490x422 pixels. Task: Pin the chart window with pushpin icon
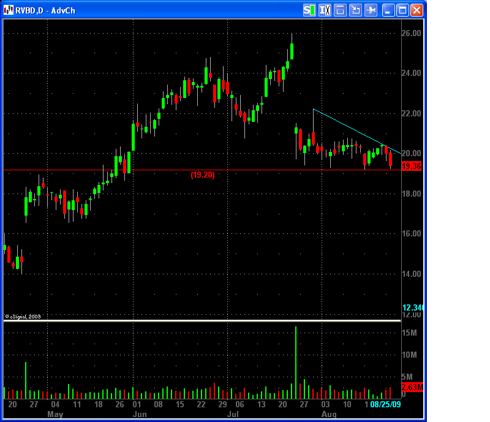pyautogui.click(x=371, y=10)
